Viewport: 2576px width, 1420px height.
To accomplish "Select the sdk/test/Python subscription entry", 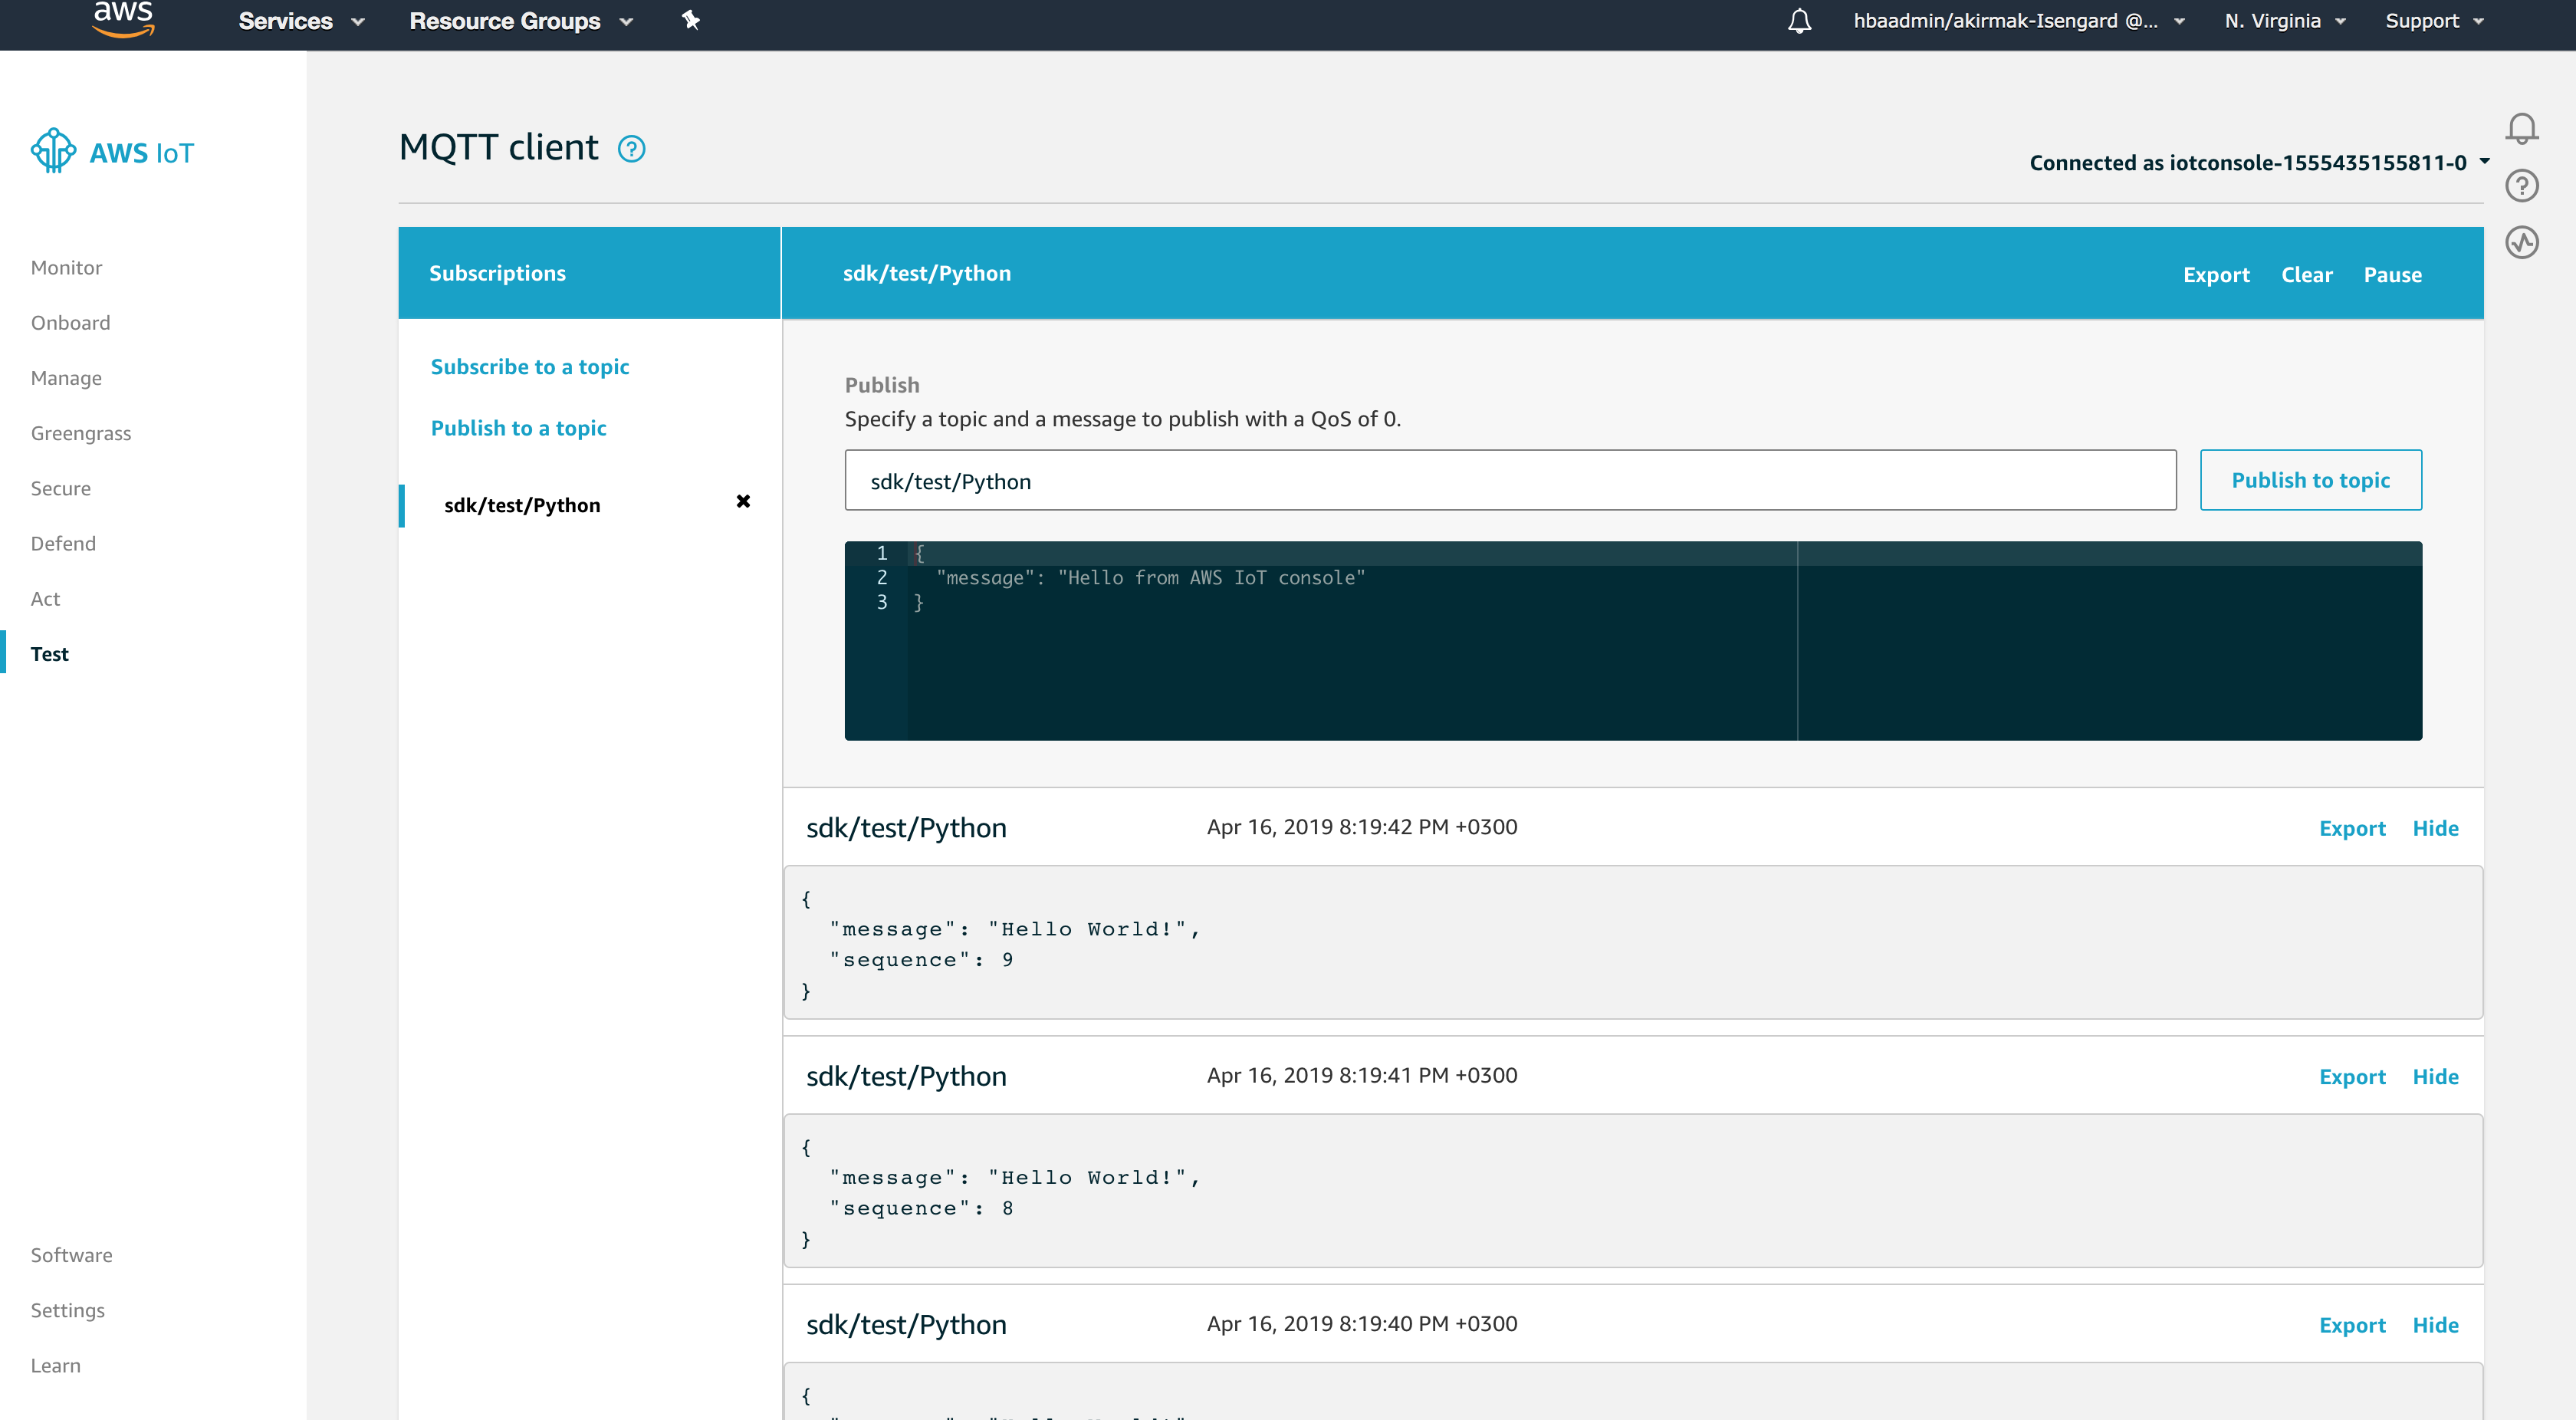I will [522, 505].
